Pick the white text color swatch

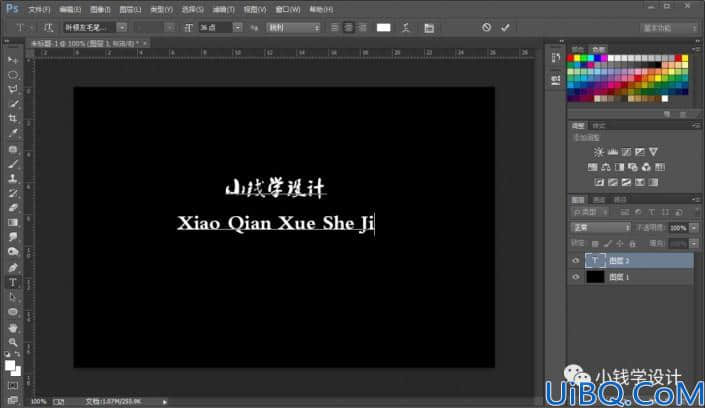(384, 28)
